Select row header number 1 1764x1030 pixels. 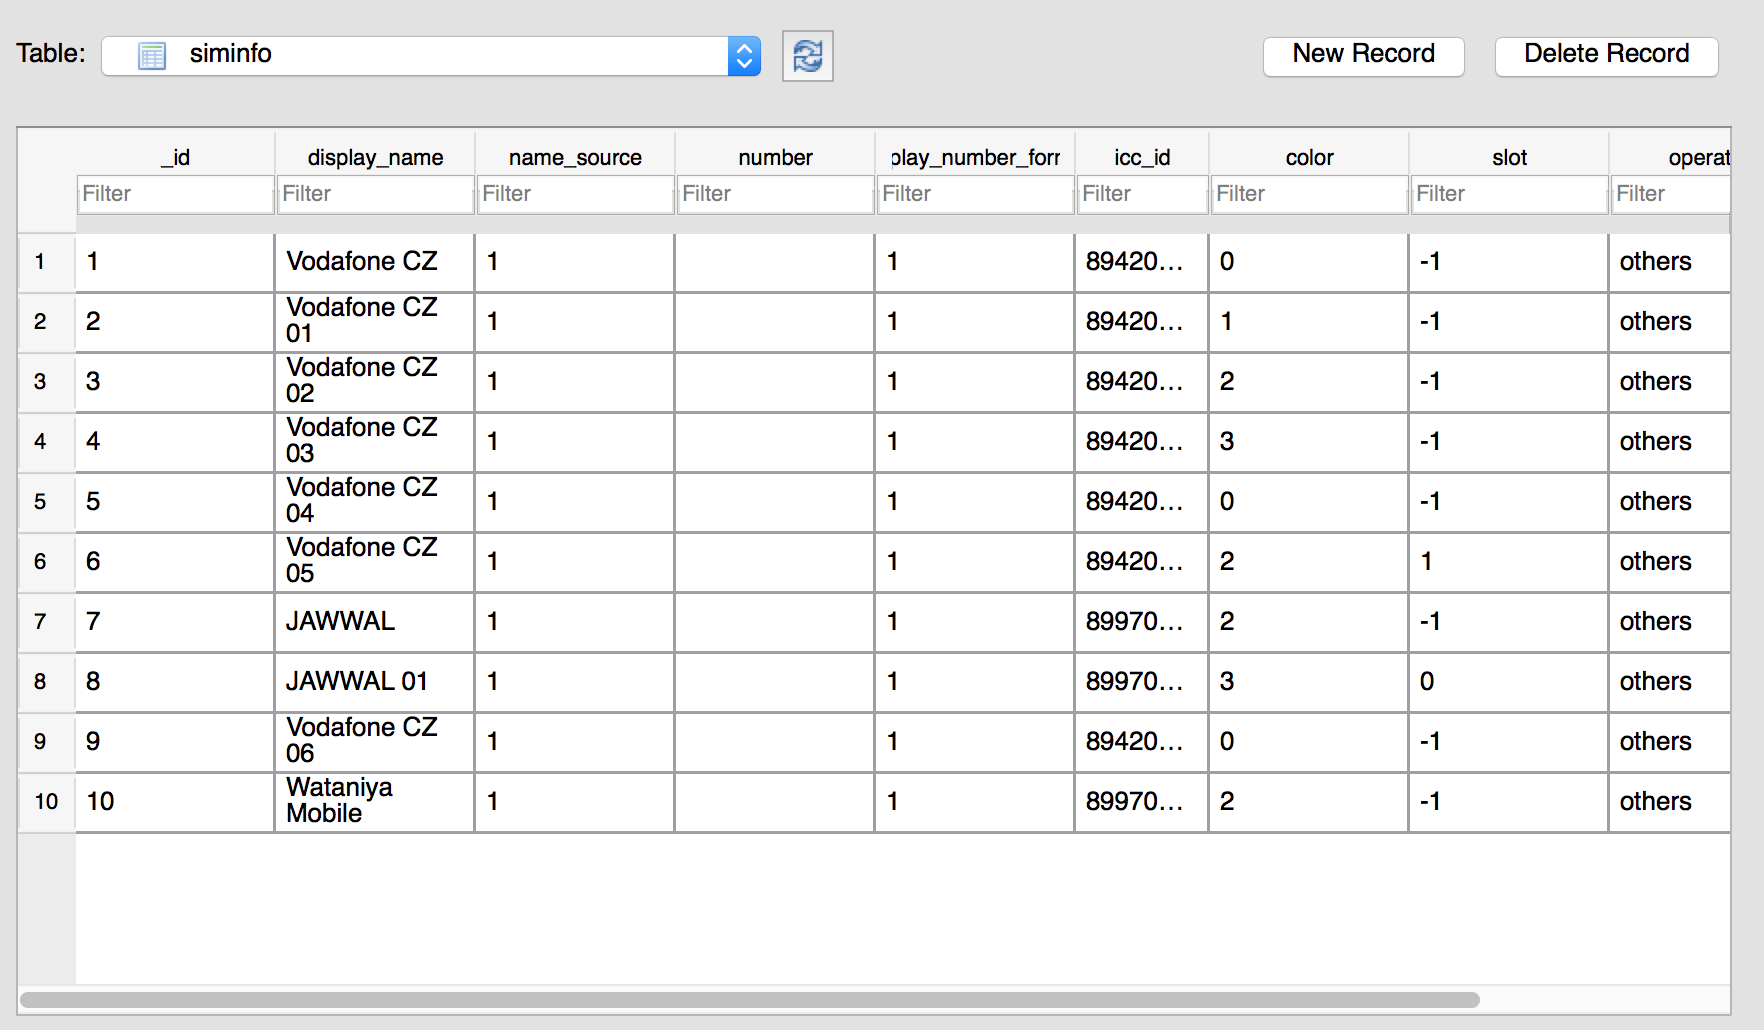[47, 262]
